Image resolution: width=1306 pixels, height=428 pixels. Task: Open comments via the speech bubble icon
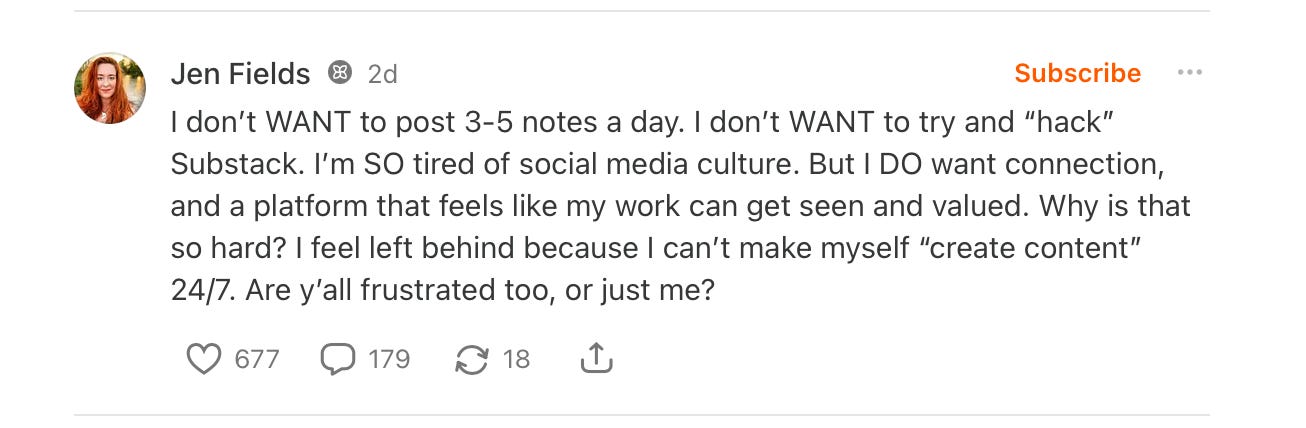337,359
